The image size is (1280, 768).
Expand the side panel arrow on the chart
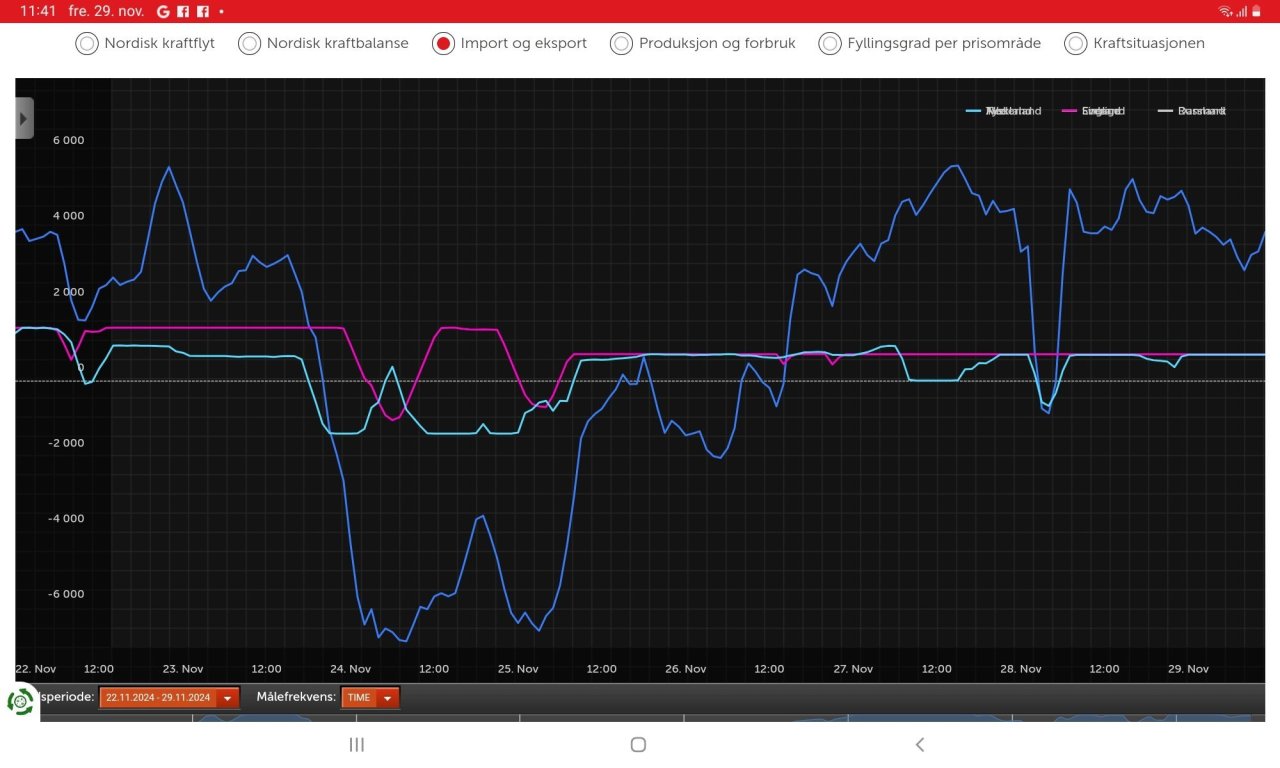click(24, 118)
